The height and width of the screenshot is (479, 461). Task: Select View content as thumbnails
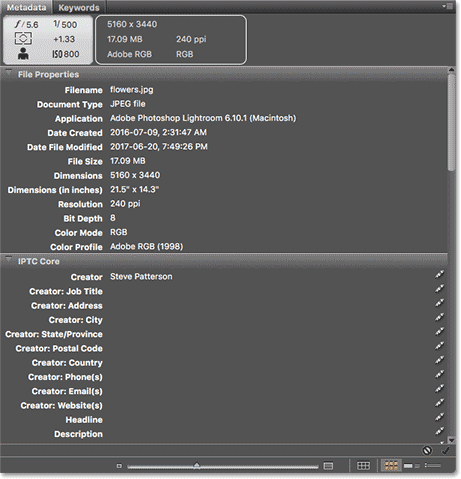[x=391, y=465]
